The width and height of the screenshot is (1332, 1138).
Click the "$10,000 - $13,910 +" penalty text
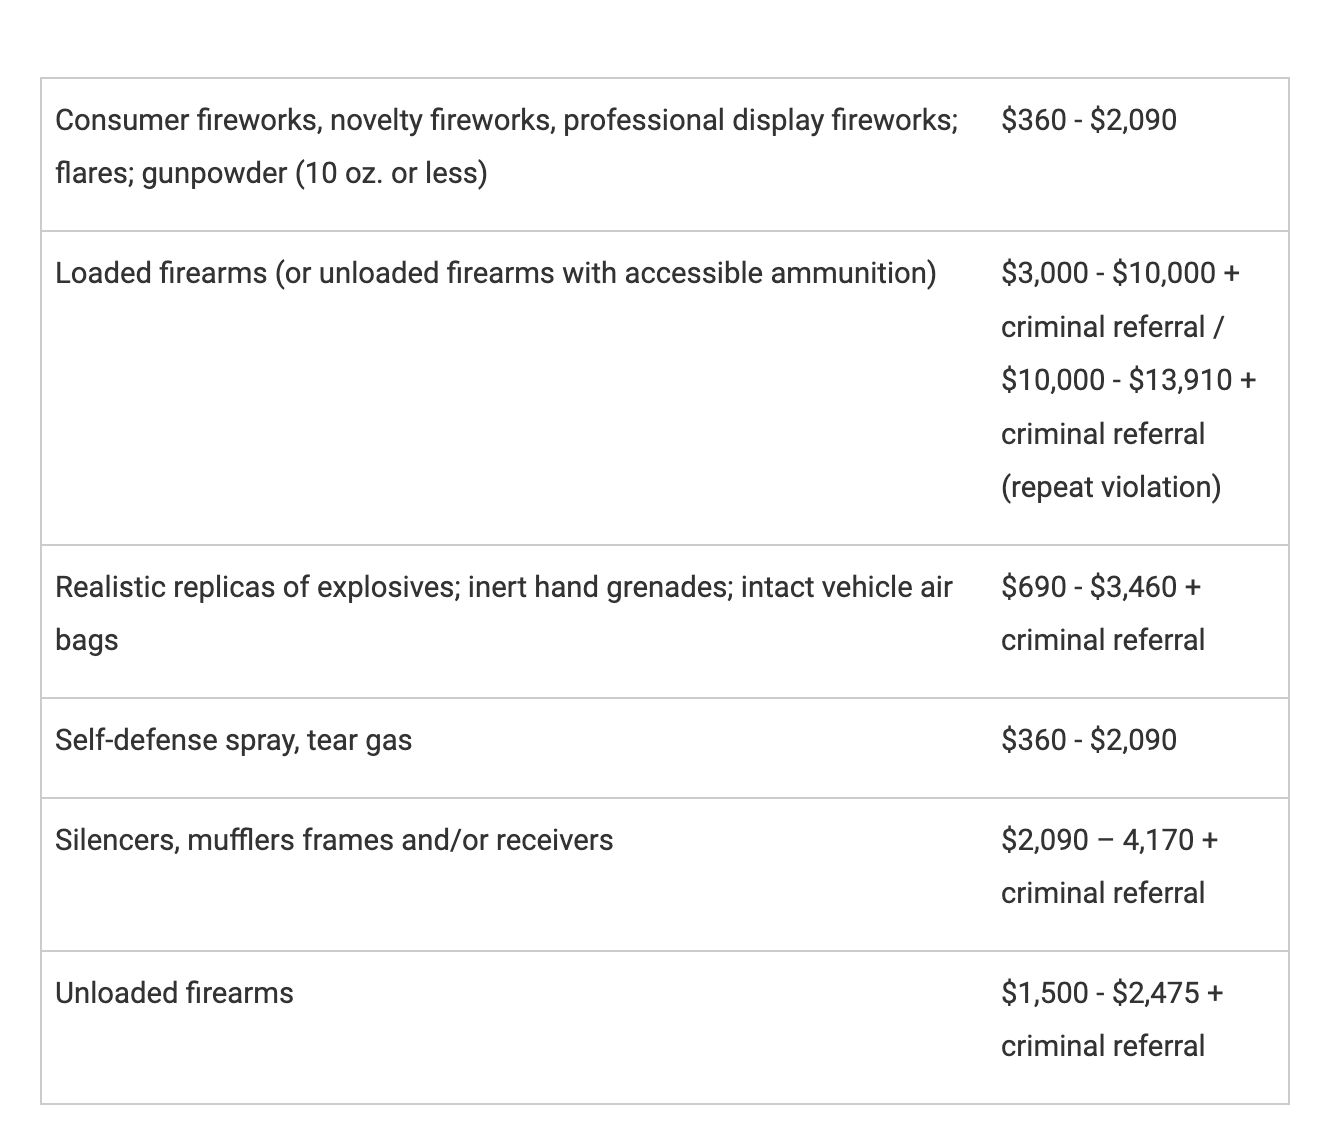pos(1128,380)
